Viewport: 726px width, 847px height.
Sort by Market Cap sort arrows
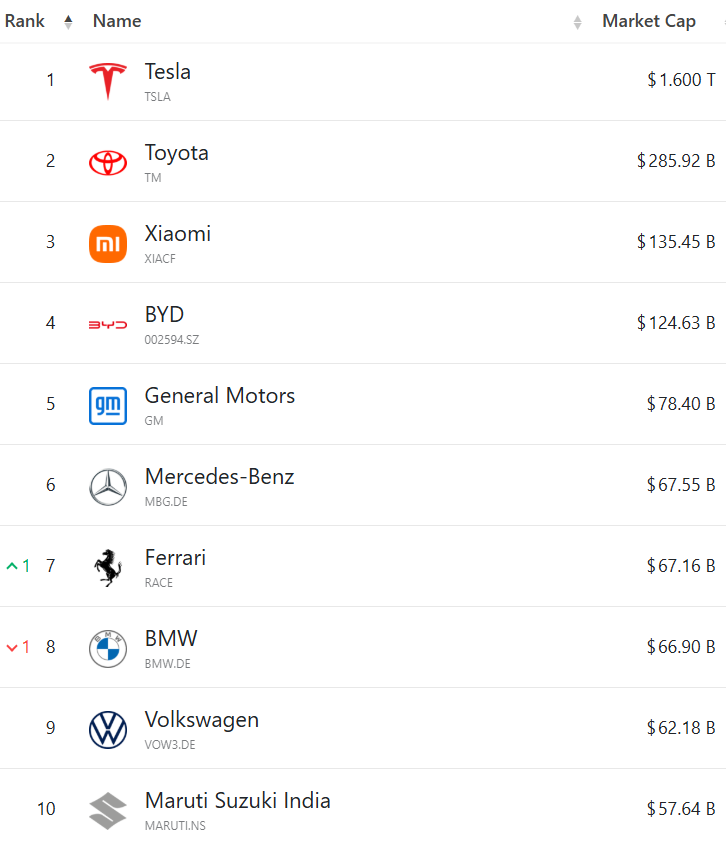click(578, 22)
